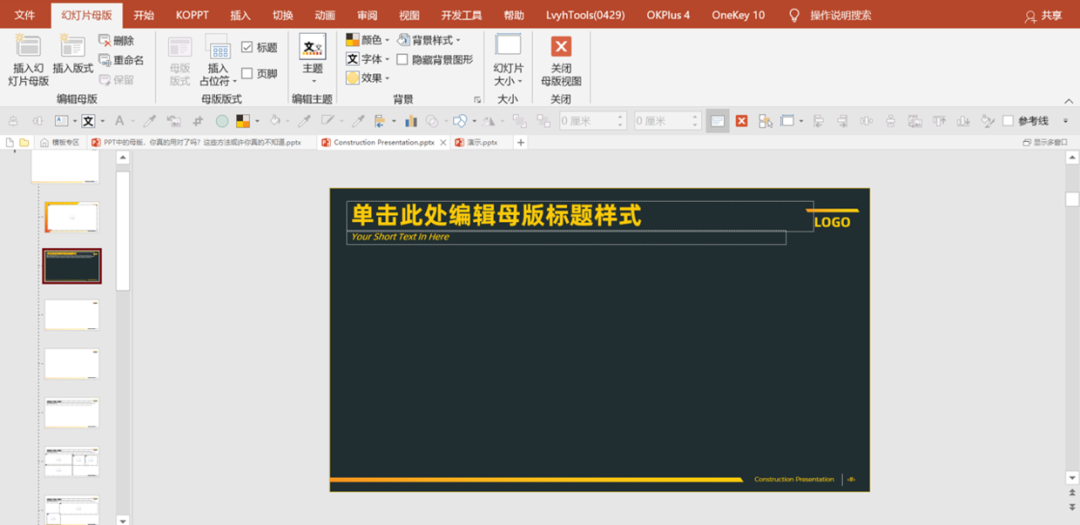The width and height of the screenshot is (1080, 525).
Task: Click green circle shape icon in toolbar
Action: 222,121
